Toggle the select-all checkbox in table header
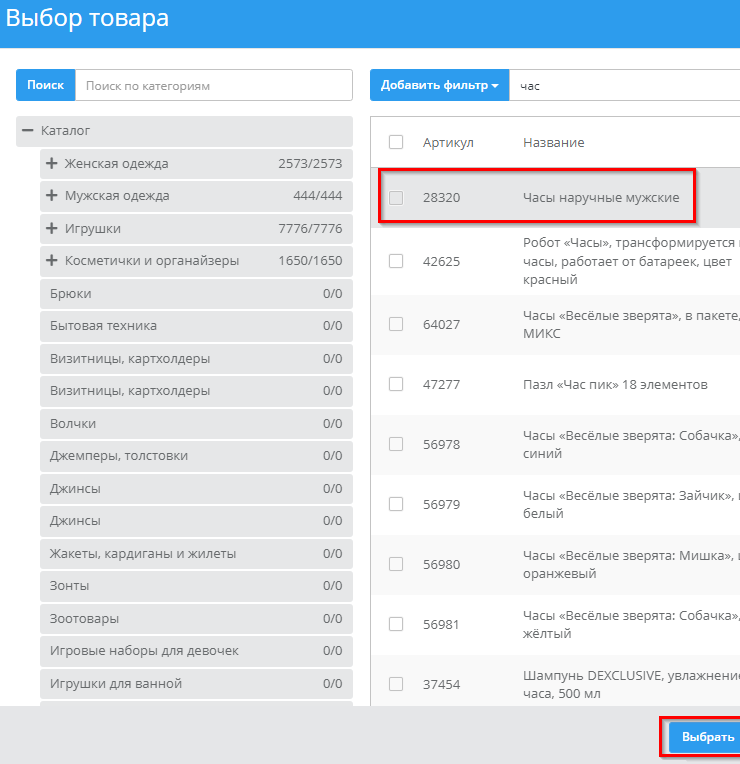The image size is (740, 764). click(x=396, y=142)
